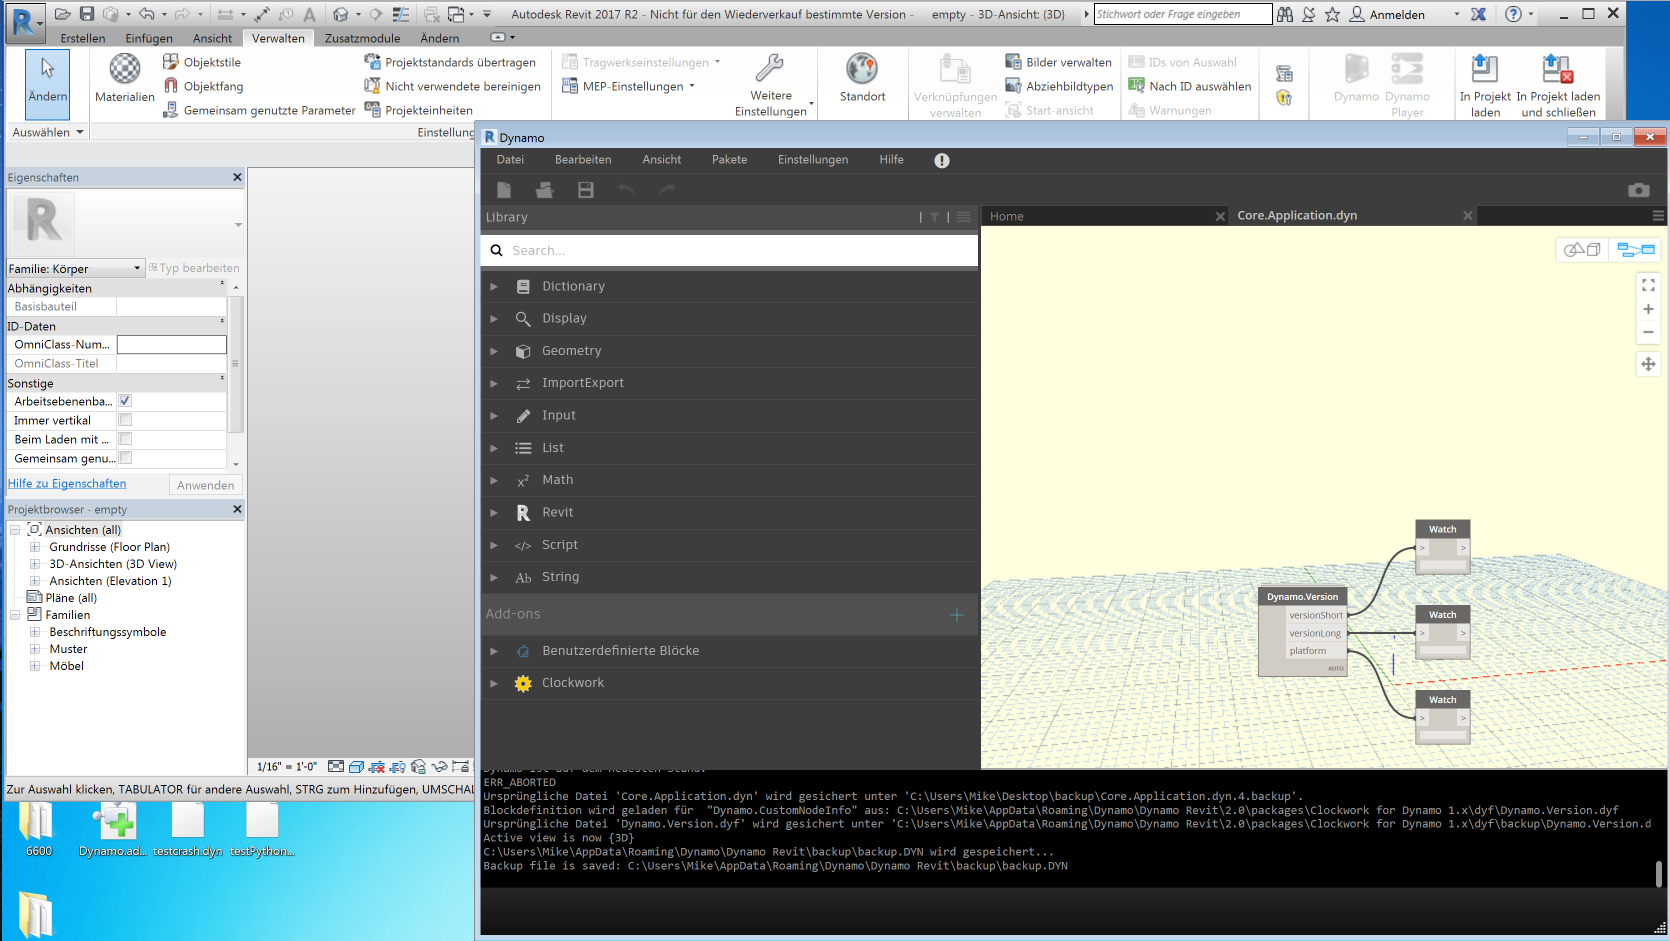Click the Library search field
This screenshot has height=941, width=1670.
[x=728, y=250]
